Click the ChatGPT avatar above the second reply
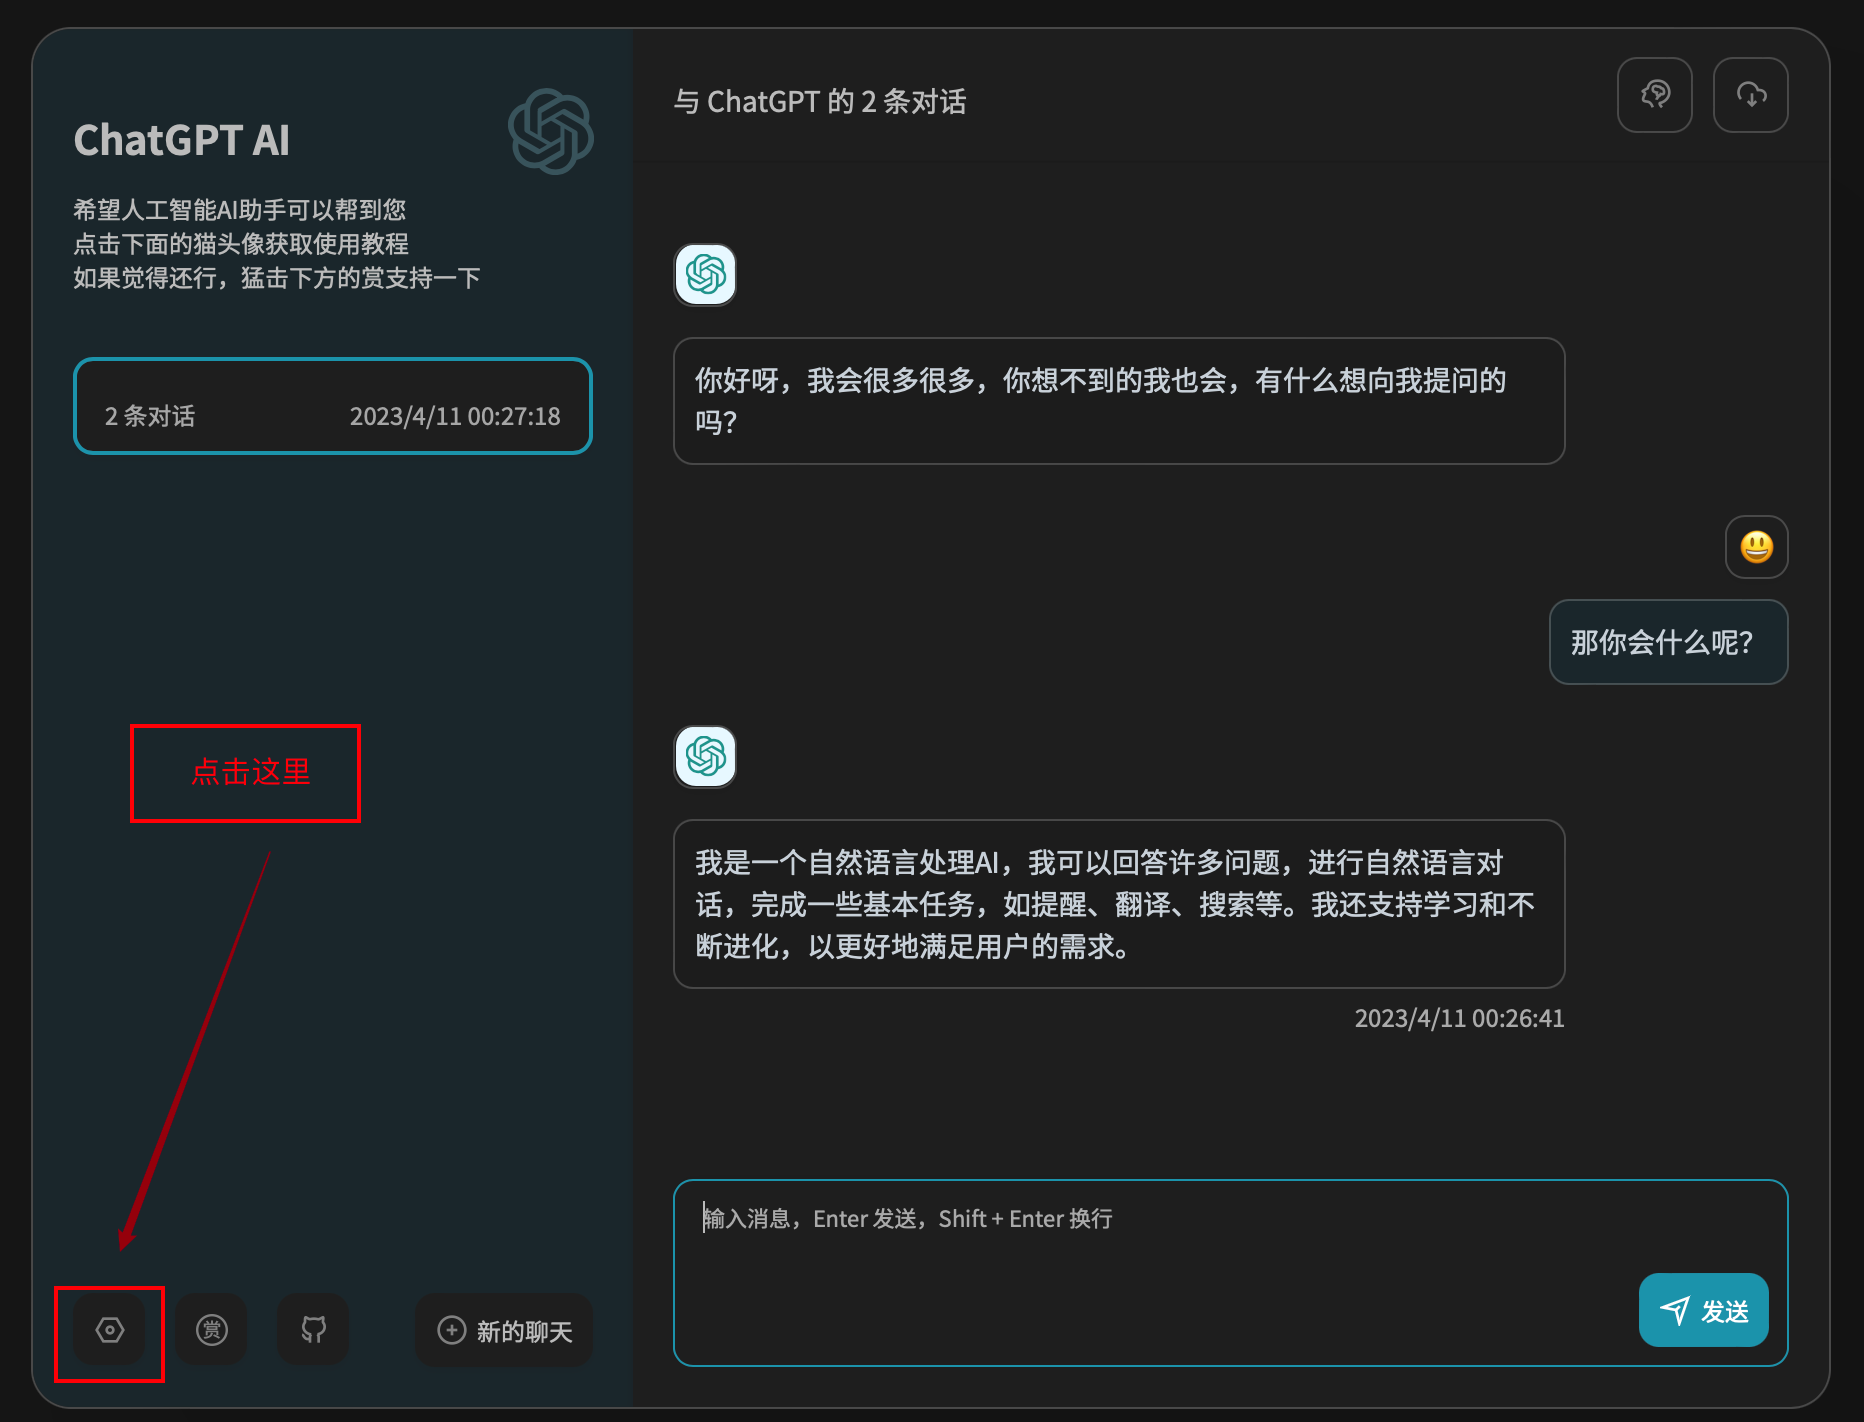1864x1422 pixels. (x=705, y=756)
